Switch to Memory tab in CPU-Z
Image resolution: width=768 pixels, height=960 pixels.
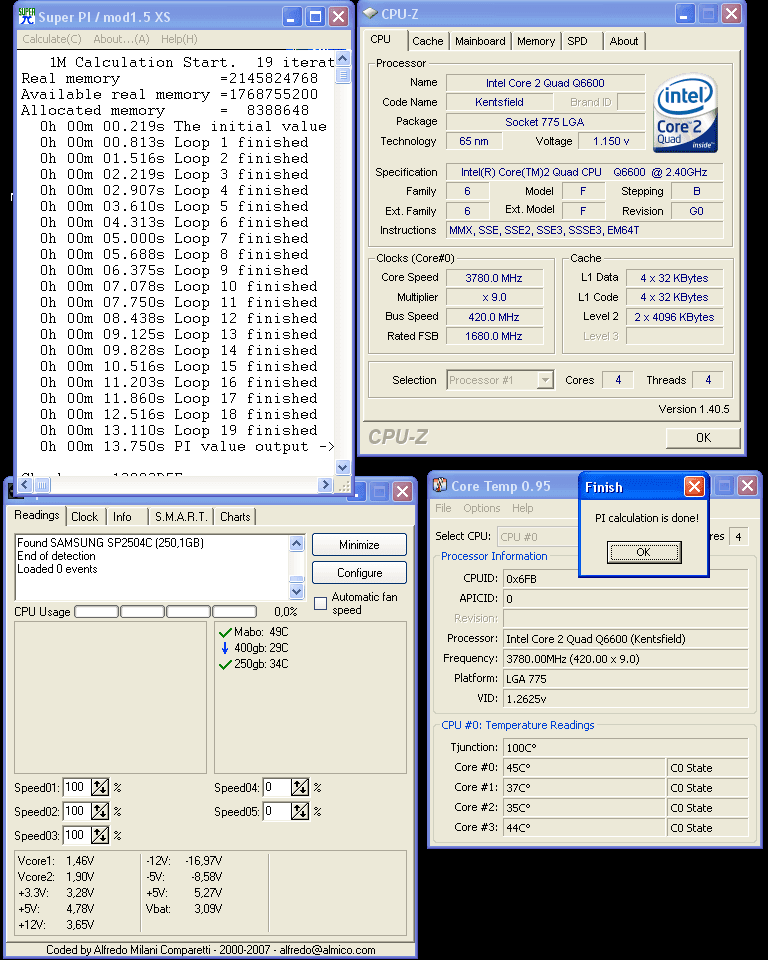(x=536, y=41)
